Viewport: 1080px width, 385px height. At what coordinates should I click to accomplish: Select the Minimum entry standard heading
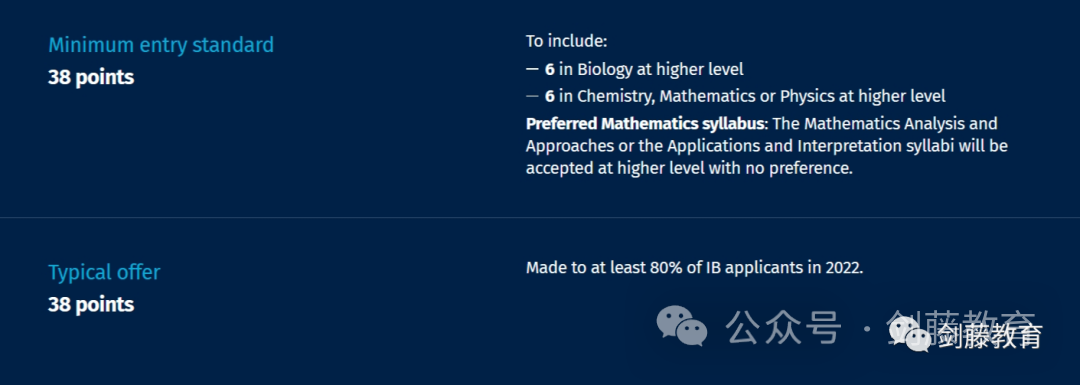(x=160, y=45)
